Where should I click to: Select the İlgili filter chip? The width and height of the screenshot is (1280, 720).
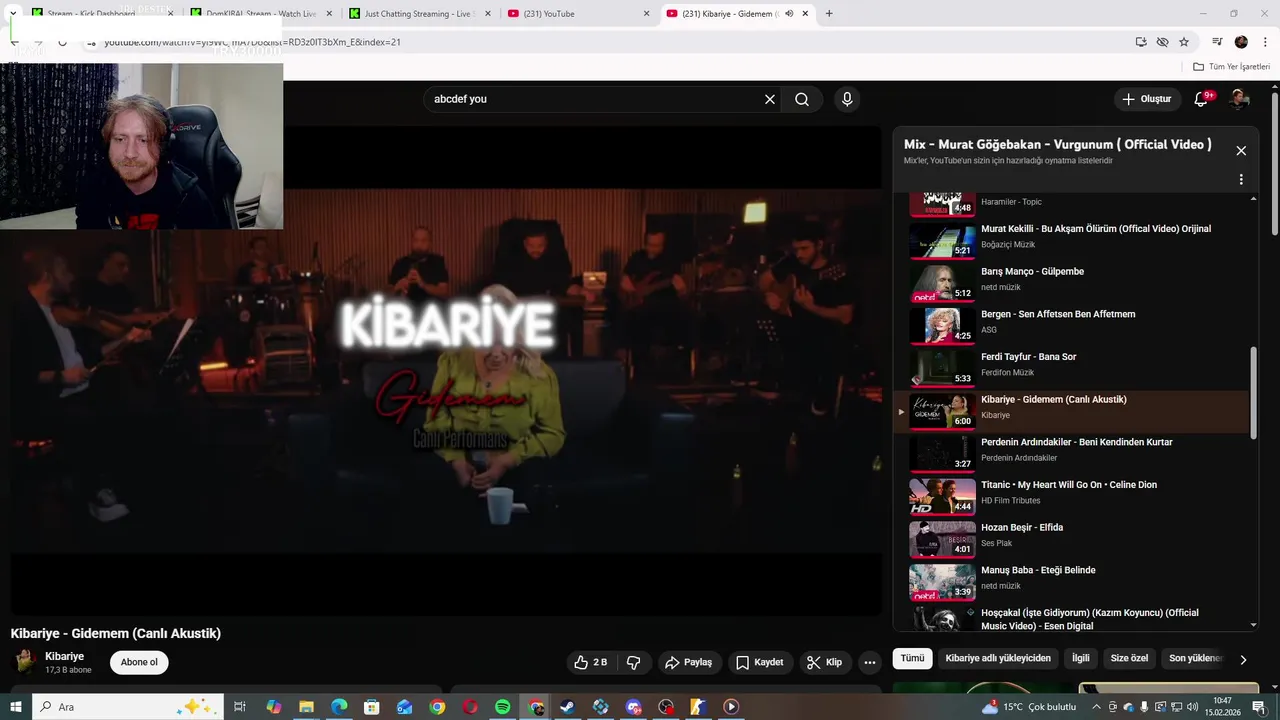point(1081,658)
